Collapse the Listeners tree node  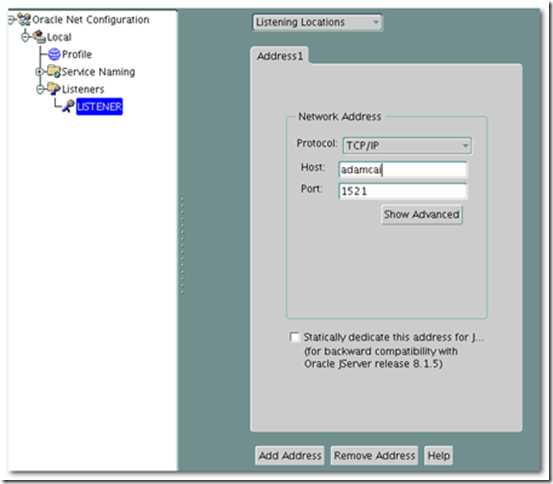pos(40,89)
